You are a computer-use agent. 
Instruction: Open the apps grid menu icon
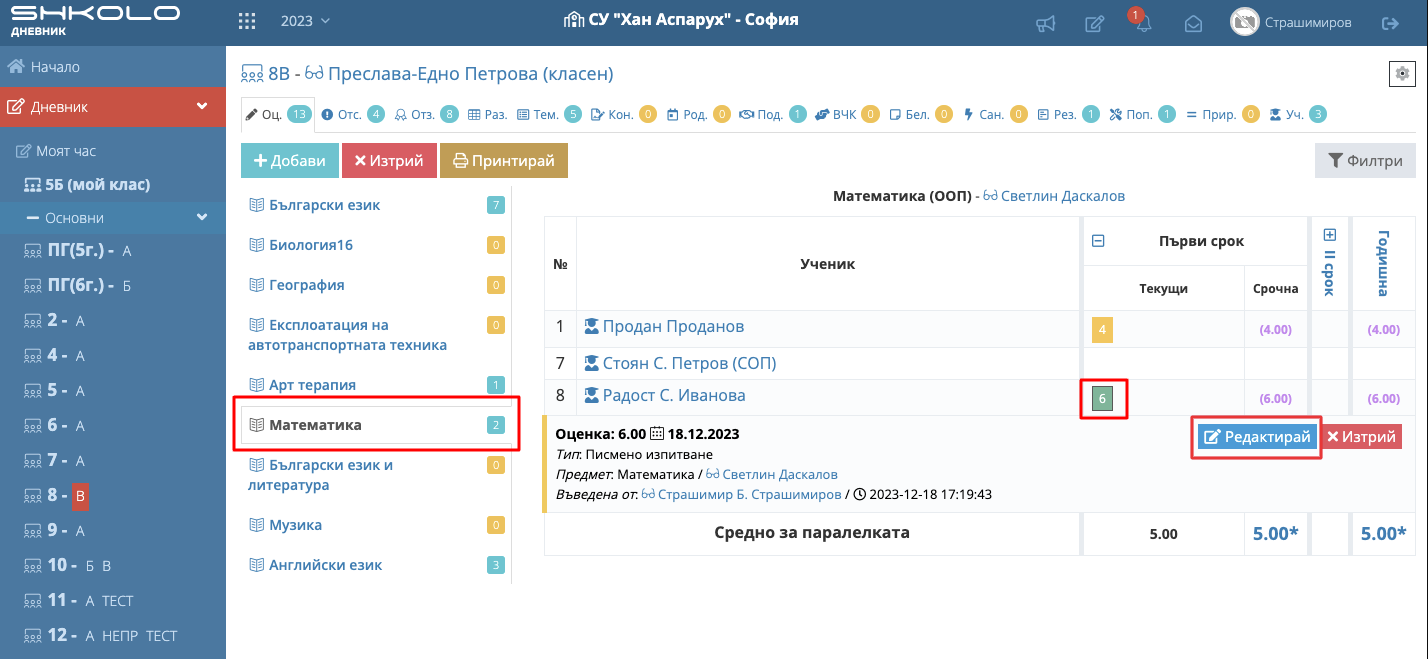(x=247, y=21)
